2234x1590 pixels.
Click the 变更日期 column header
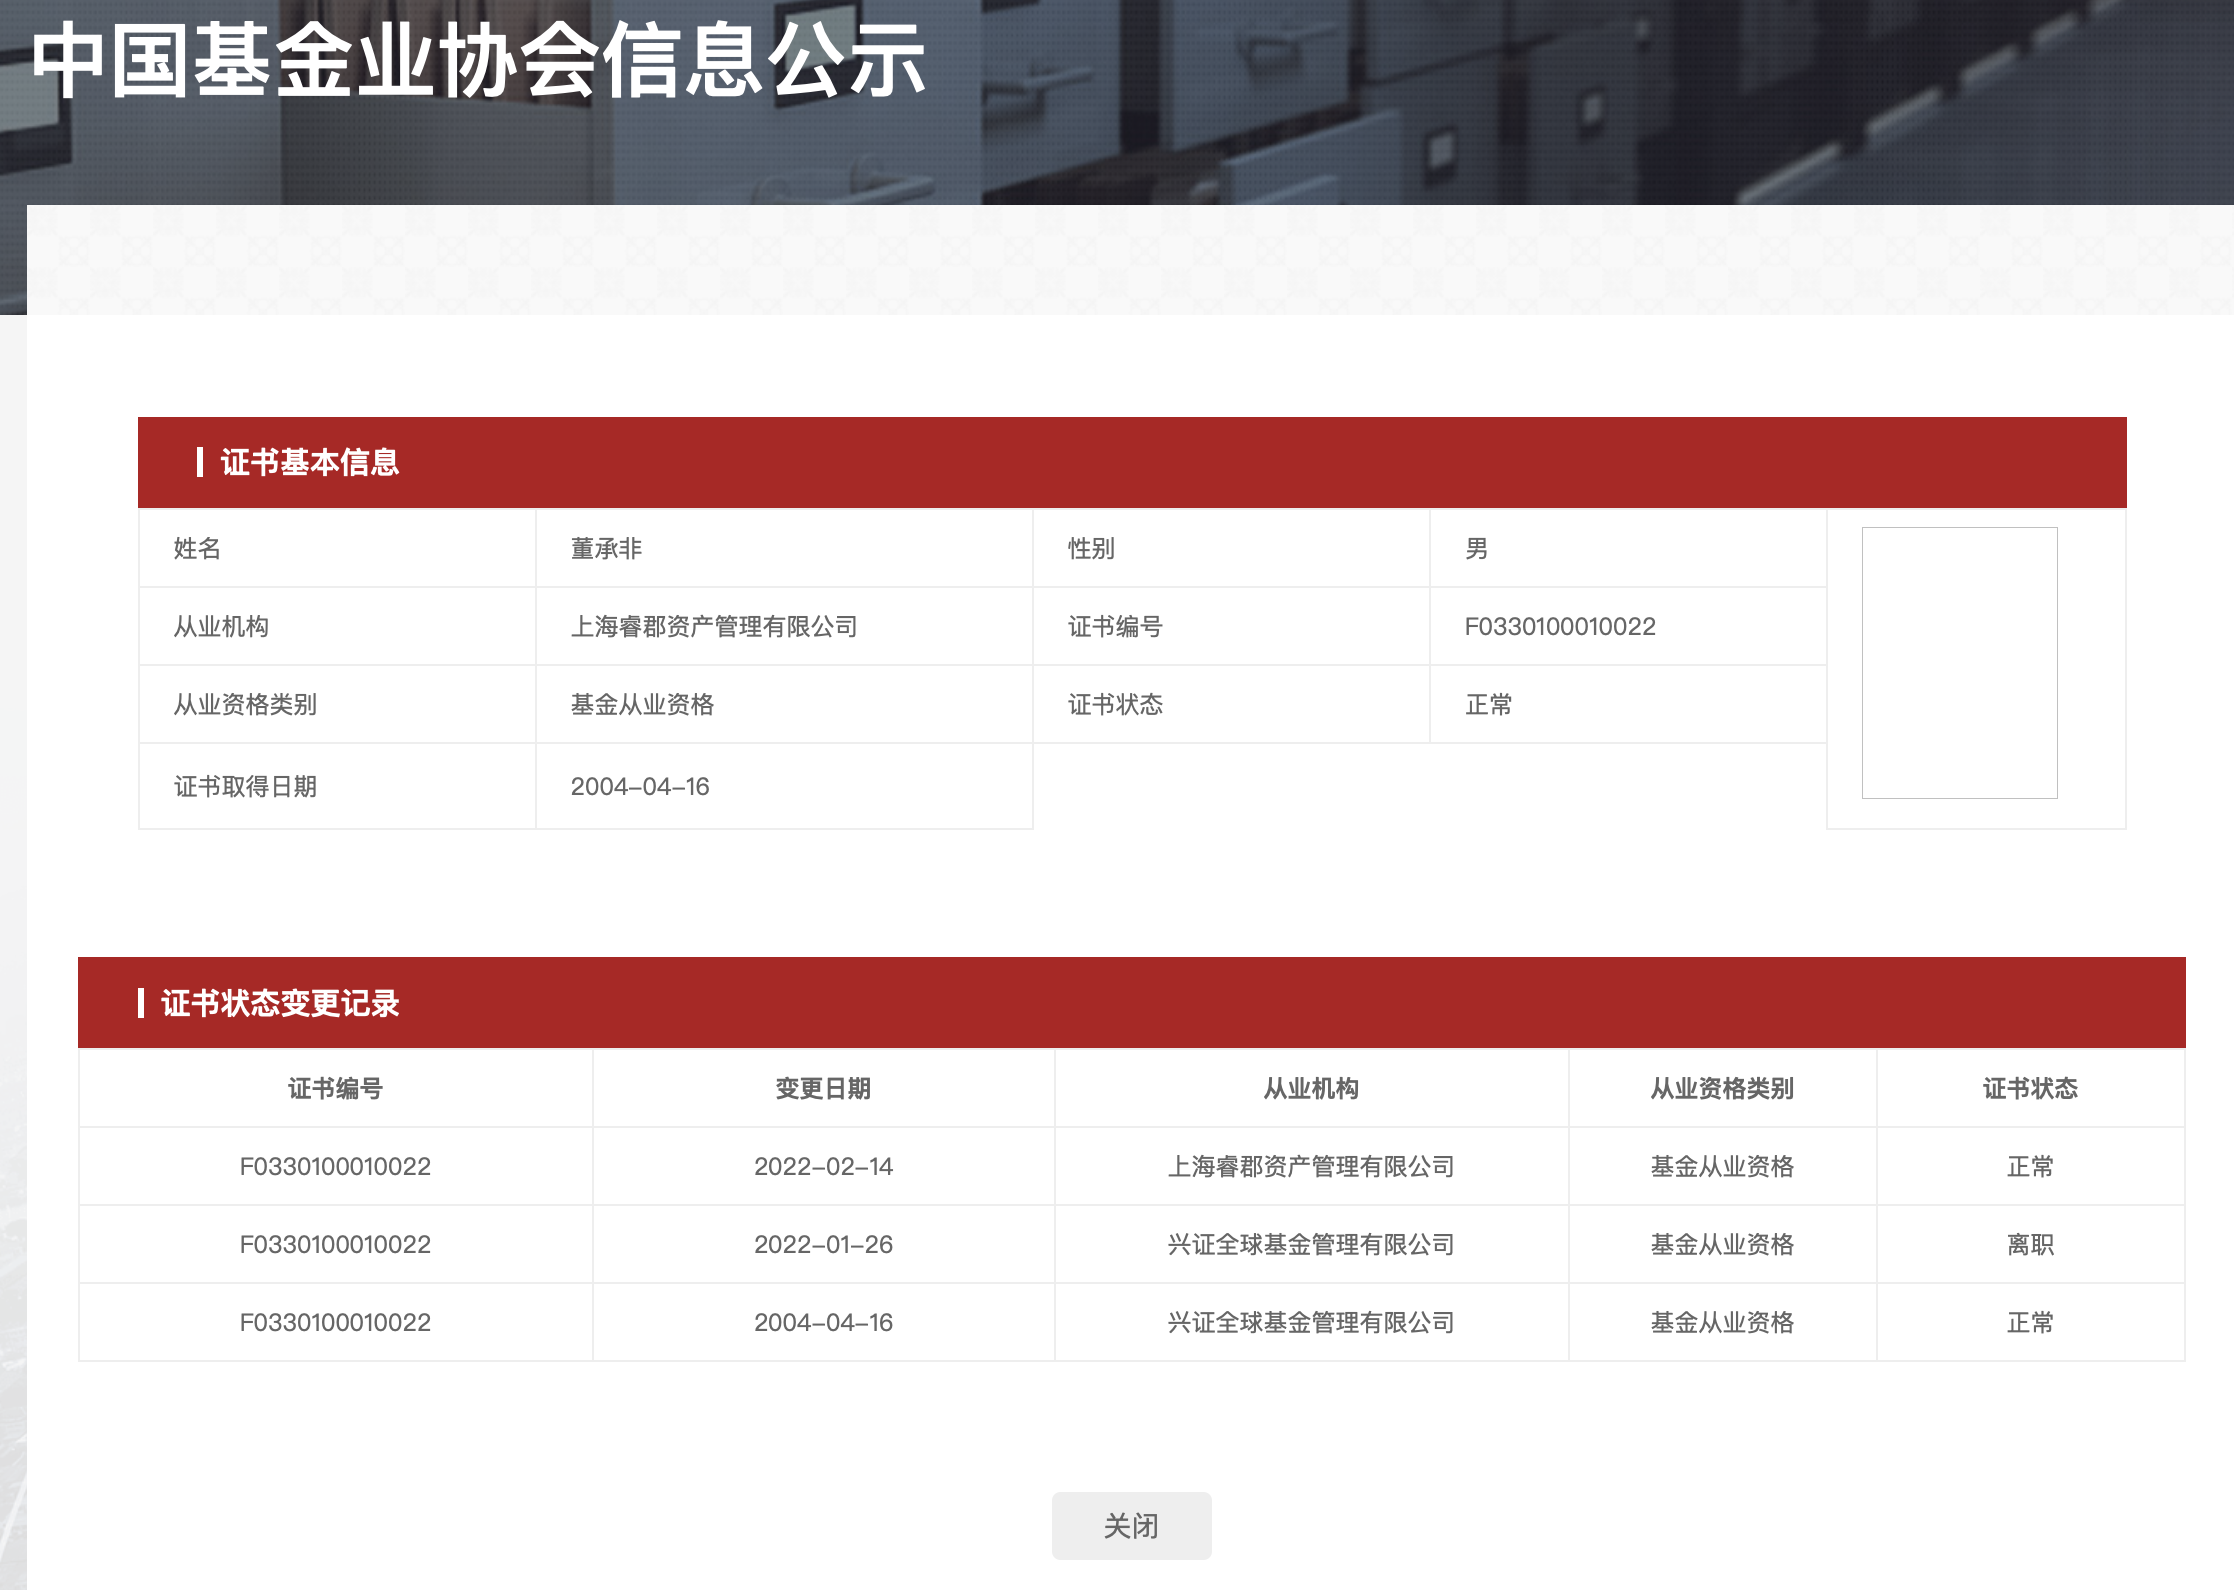pyautogui.click(x=823, y=1088)
